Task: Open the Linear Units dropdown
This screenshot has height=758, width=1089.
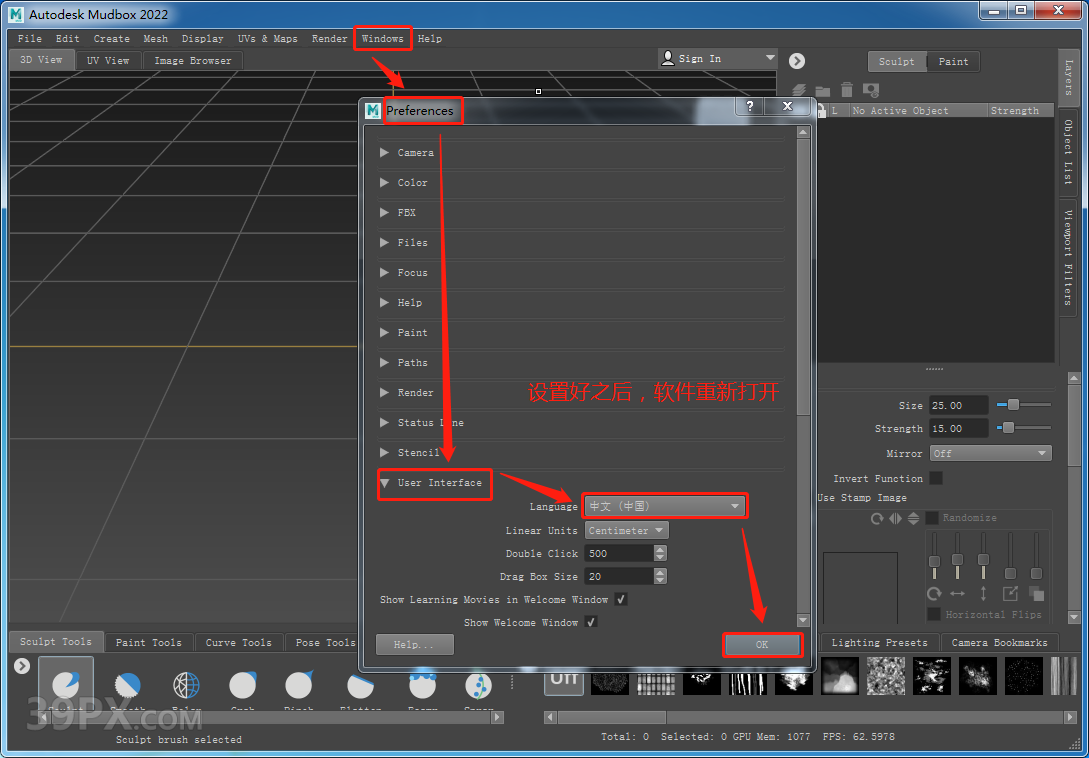Action: tap(626, 531)
